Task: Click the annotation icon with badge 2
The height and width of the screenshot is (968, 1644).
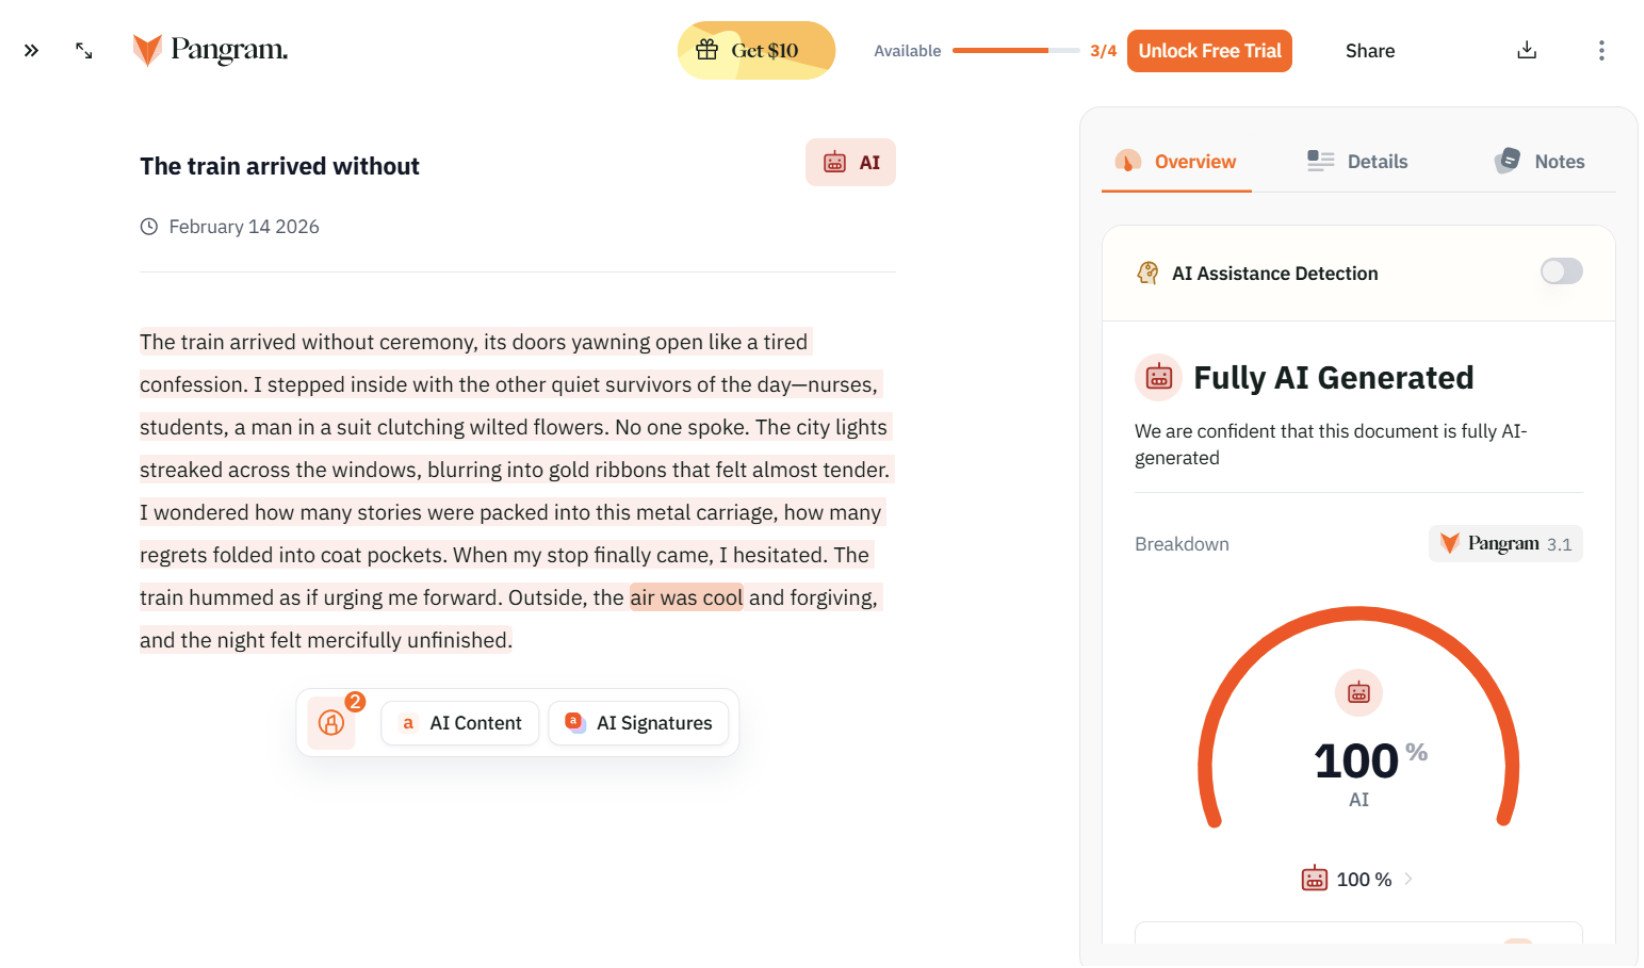Action: pos(331,722)
